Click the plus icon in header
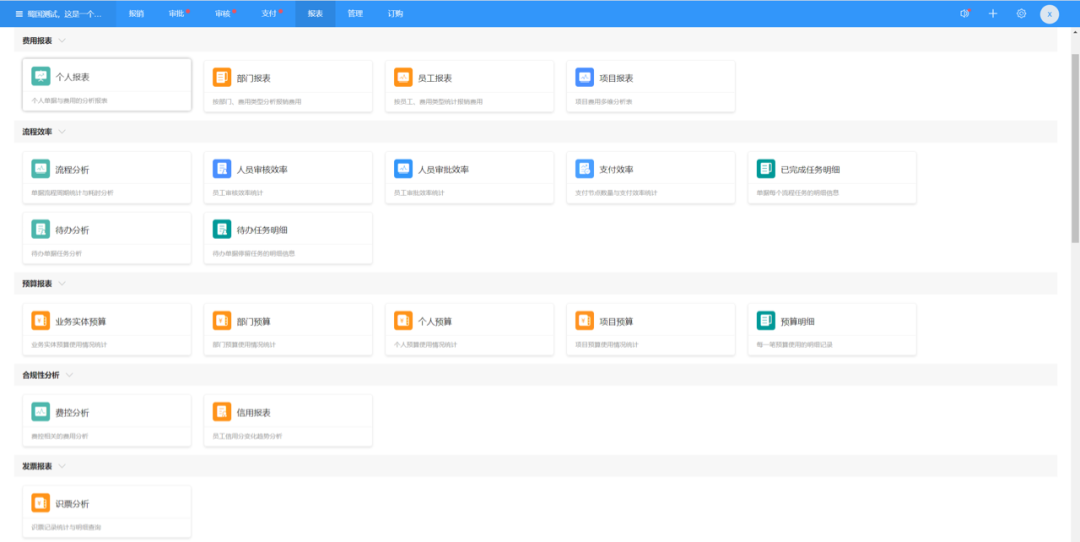Viewport: 1080px width, 542px height. pos(993,14)
